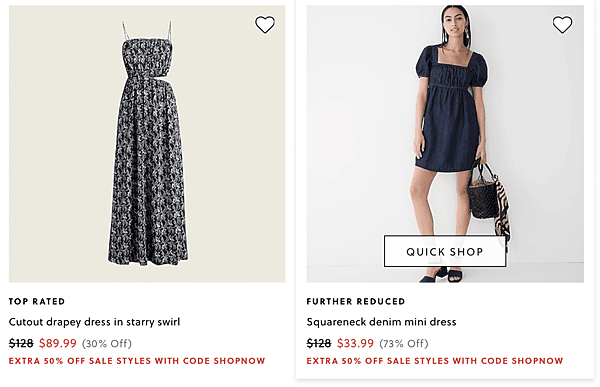Click the struck-through $128 on denim dress

pyautogui.click(x=319, y=343)
